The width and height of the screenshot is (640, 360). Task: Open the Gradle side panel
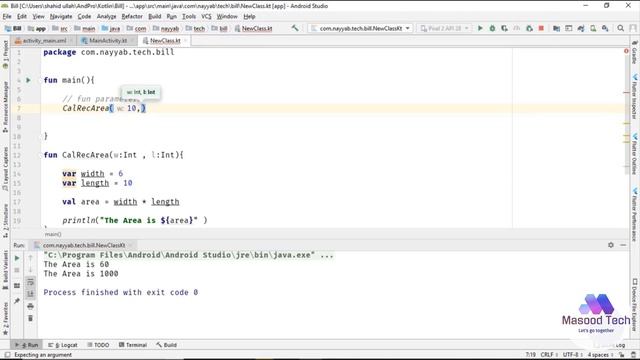(x=635, y=53)
